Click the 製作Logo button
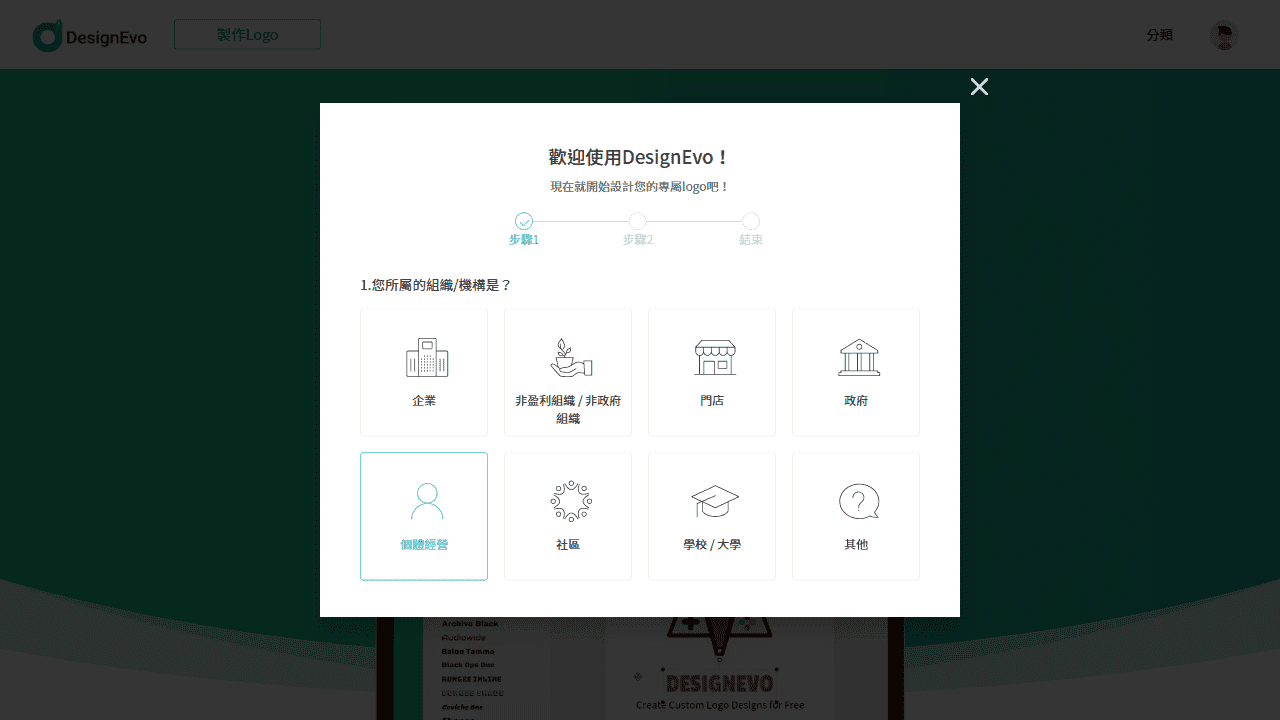Viewport: 1280px width, 720px height. click(x=247, y=33)
